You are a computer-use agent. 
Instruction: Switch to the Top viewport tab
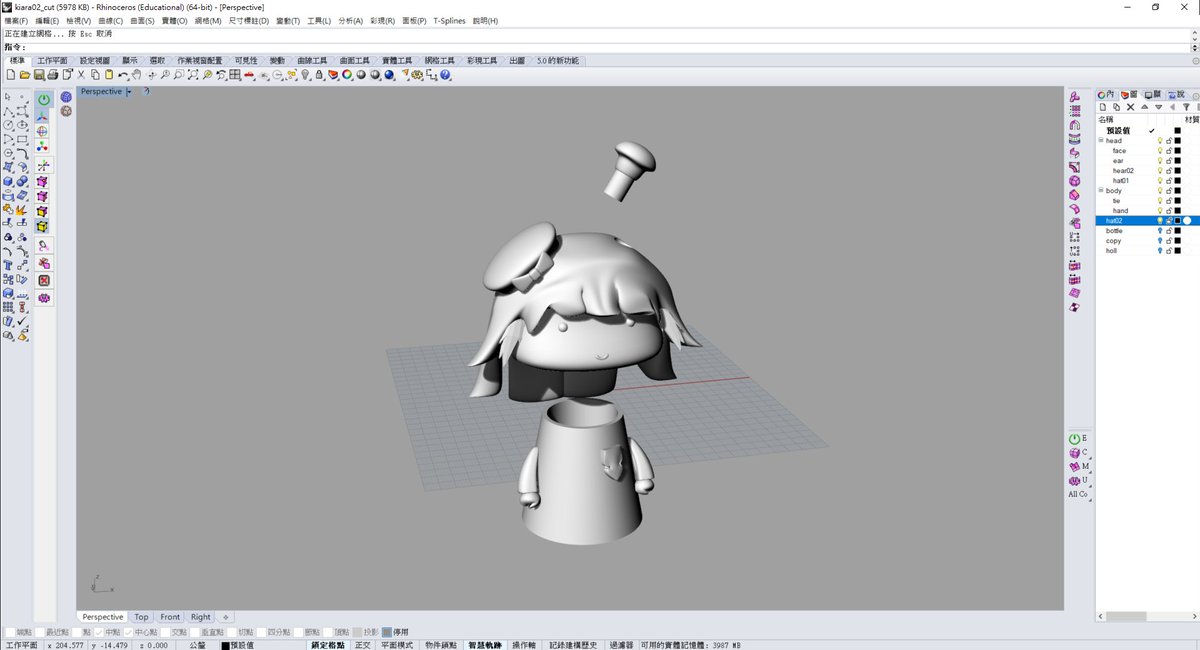click(142, 617)
